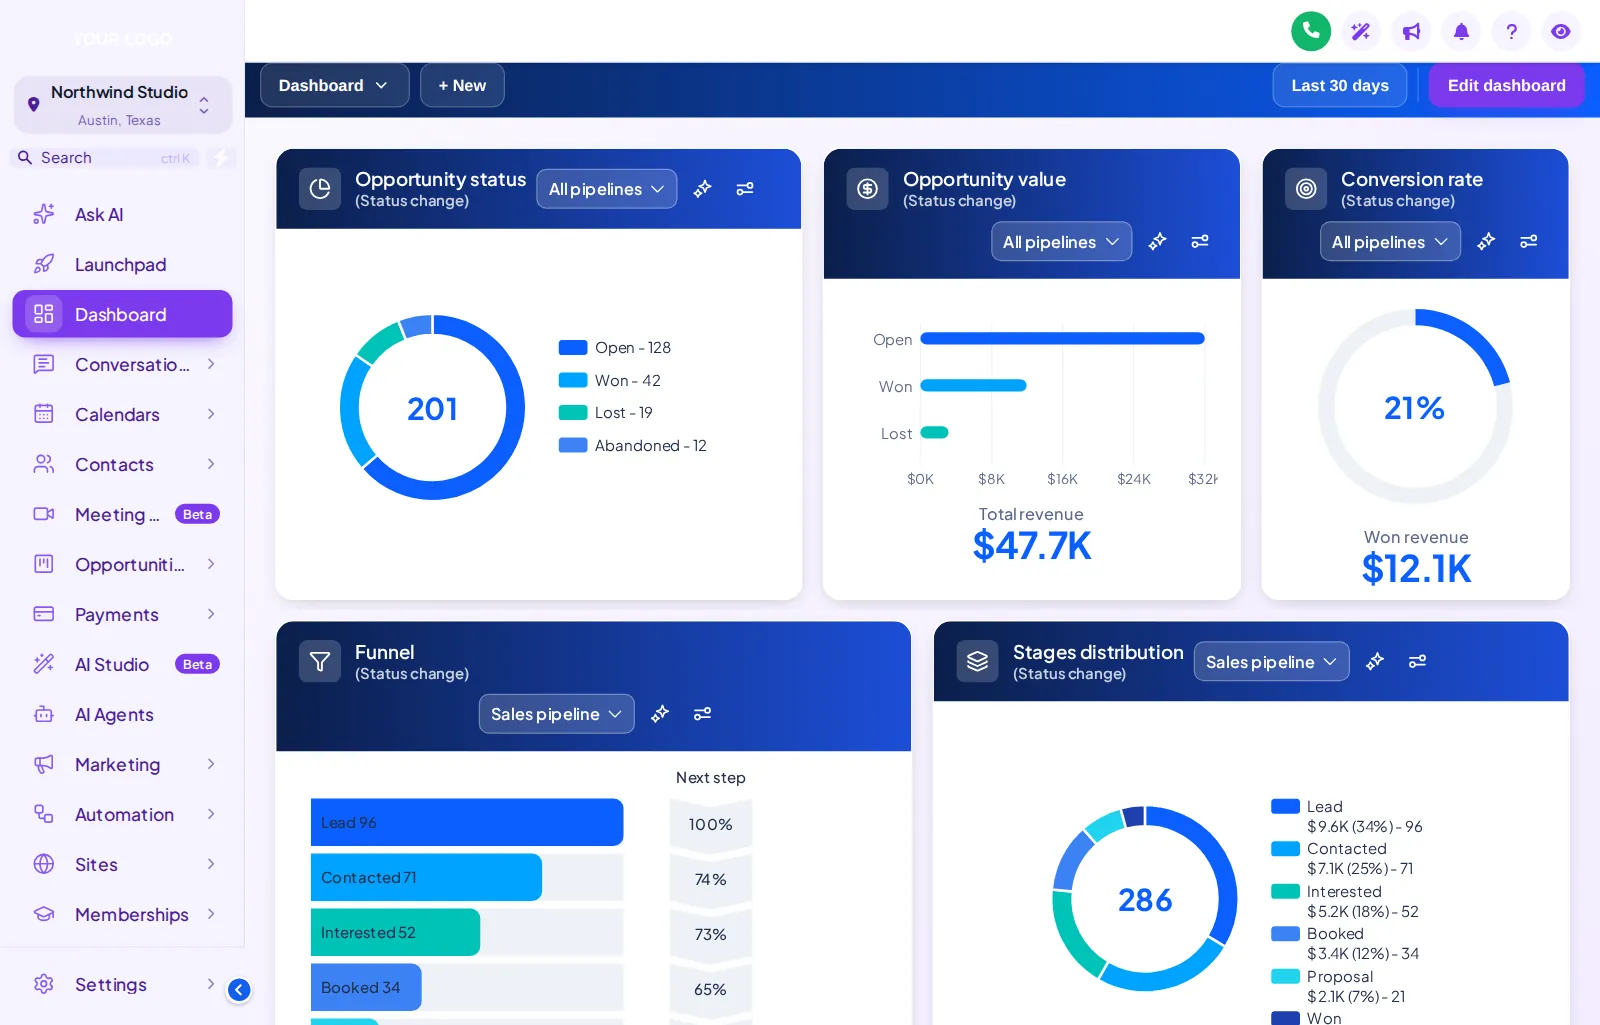Click the funnel icon on Funnel widget
The width and height of the screenshot is (1600, 1025).
320,662
